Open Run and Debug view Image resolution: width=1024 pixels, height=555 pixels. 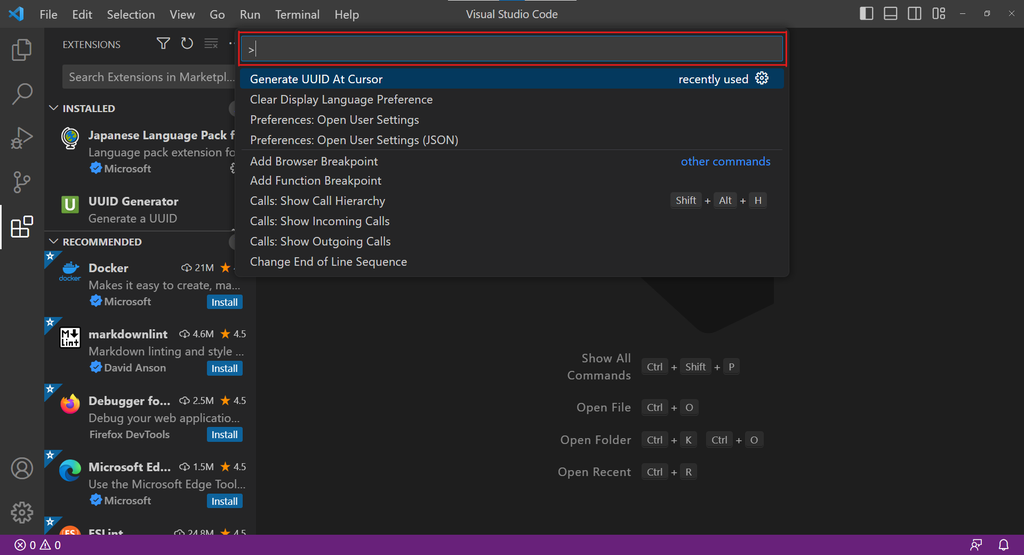tap(21, 138)
